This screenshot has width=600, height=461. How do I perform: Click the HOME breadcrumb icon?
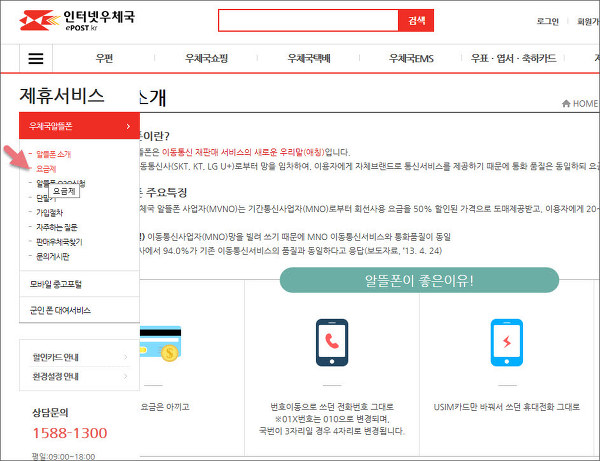click(566, 103)
